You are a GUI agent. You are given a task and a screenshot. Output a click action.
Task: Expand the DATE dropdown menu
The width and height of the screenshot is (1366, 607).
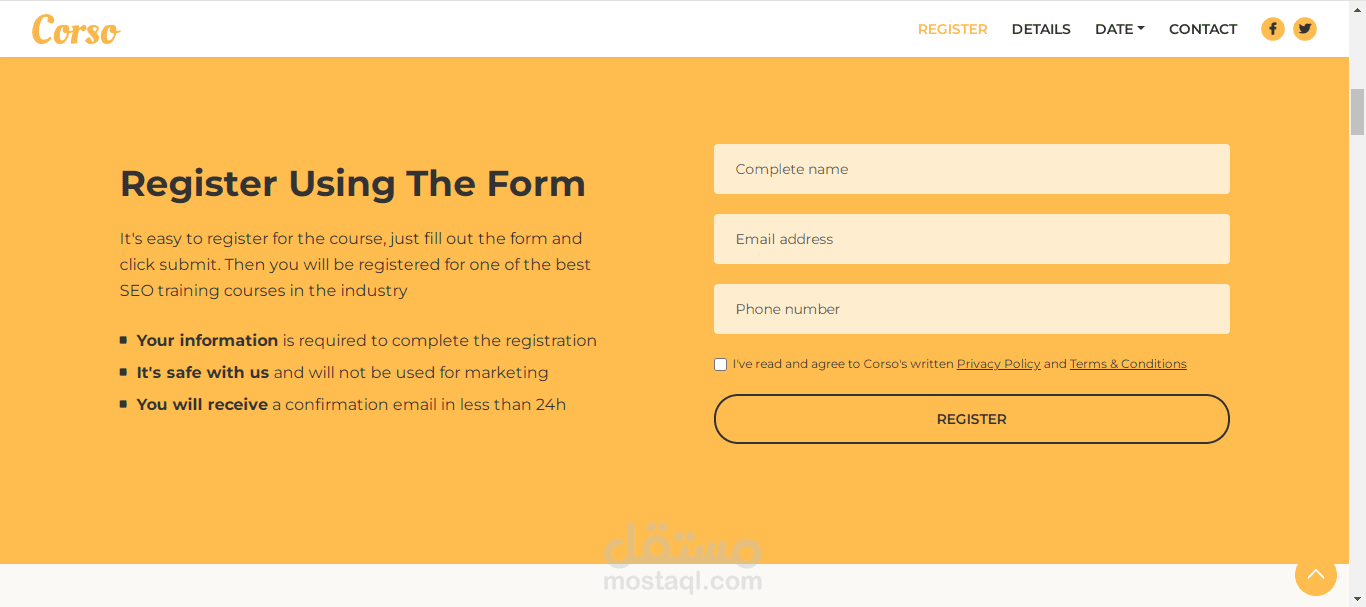point(1119,29)
